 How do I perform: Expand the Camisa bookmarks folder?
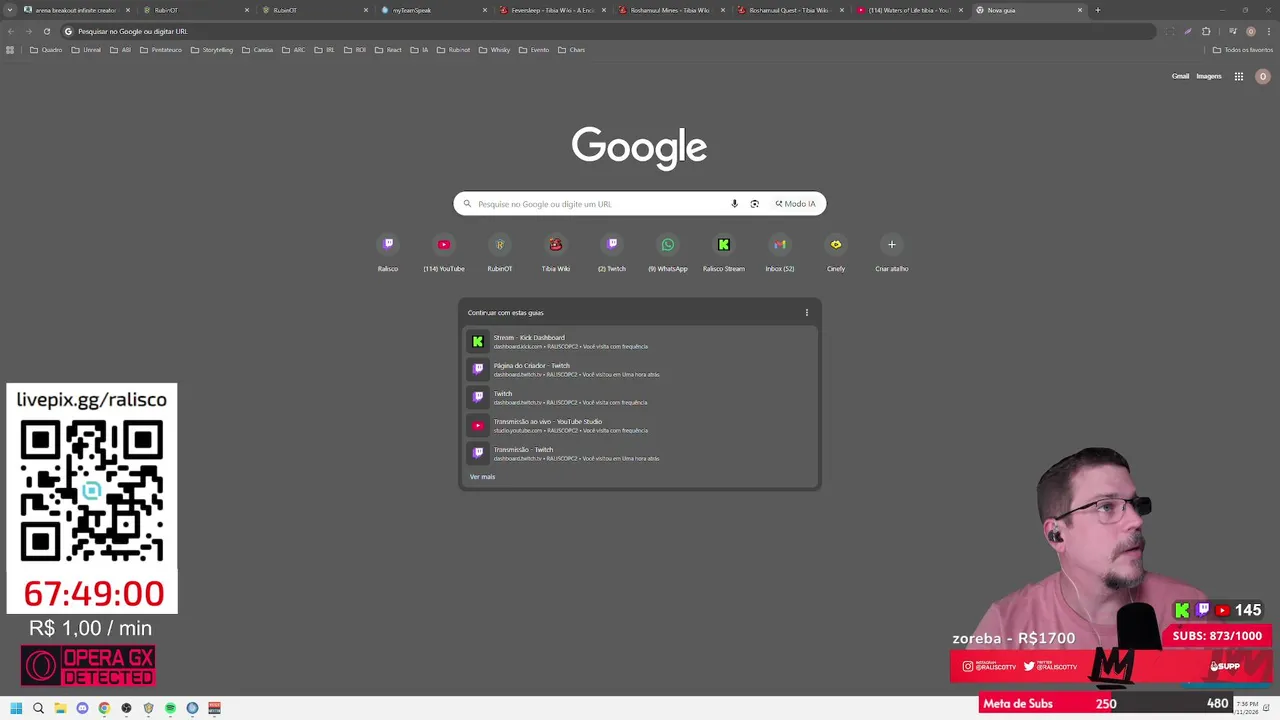point(258,50)
